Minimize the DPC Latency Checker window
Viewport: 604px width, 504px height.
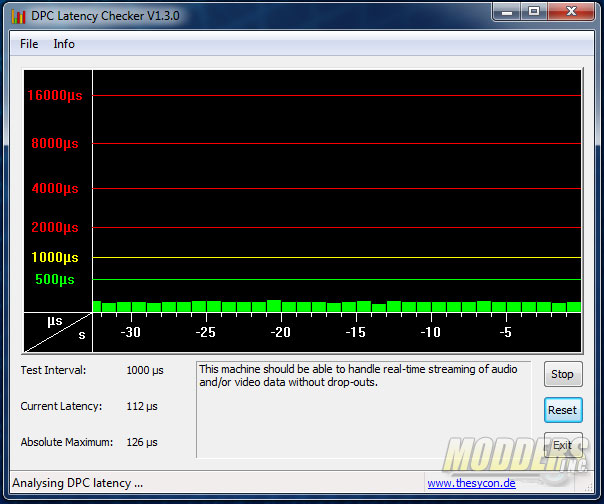pyautogui.click(x=507, y=12)
